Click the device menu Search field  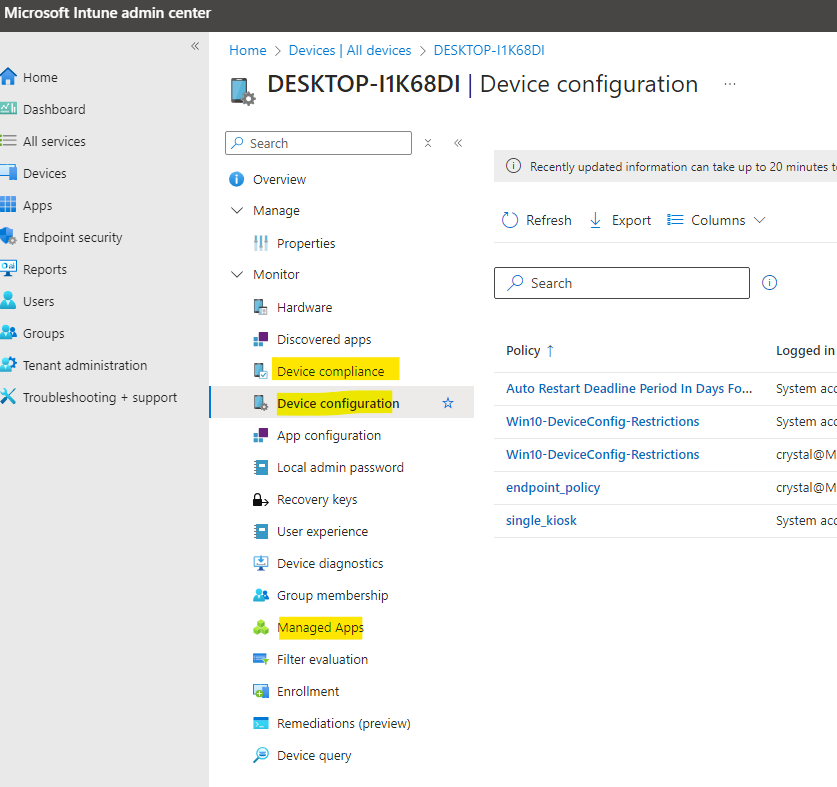coord(319,143)
